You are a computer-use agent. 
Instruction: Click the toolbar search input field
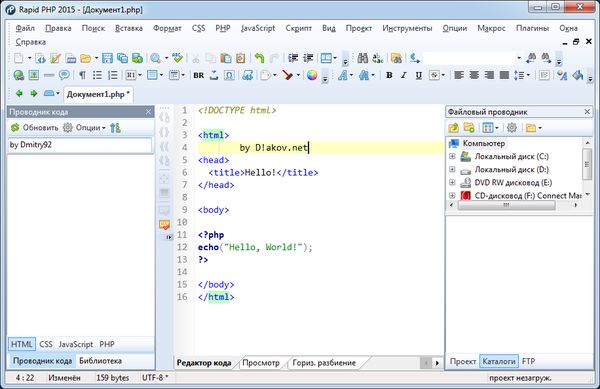(x=469, y=58)
